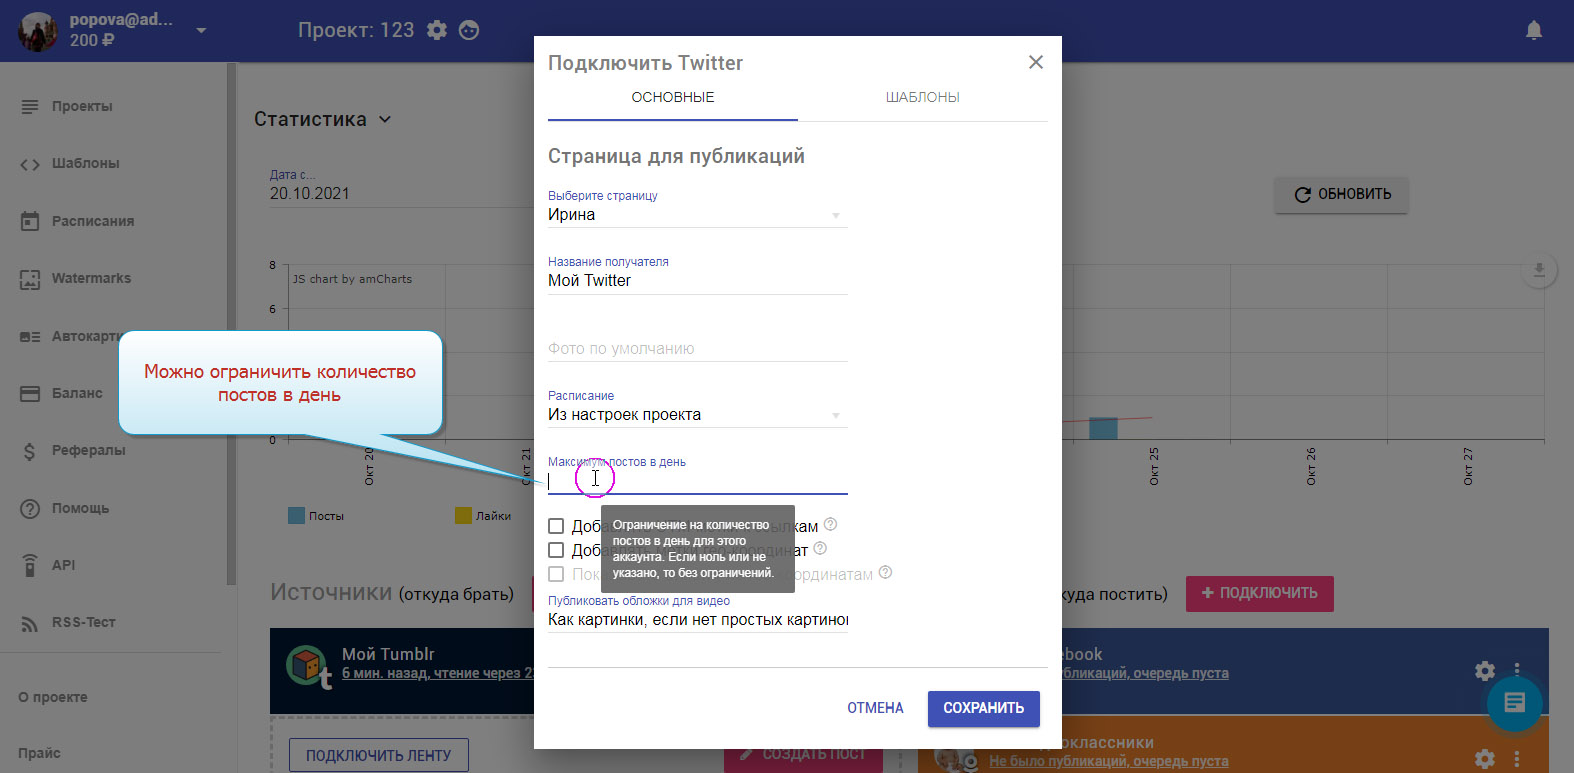
Task: Click the smiley face icon near project title
Action: (469, 30)
